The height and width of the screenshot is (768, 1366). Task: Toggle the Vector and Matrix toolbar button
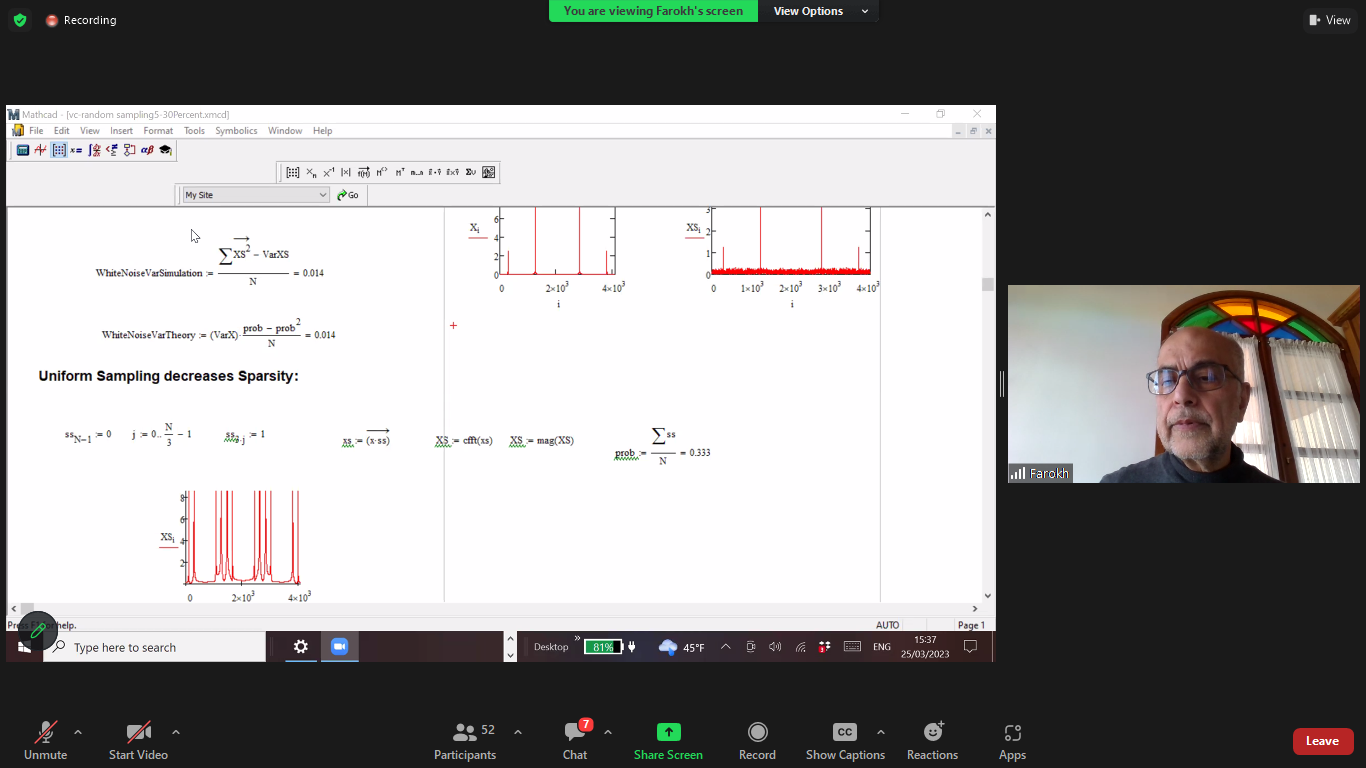point(59,150)
